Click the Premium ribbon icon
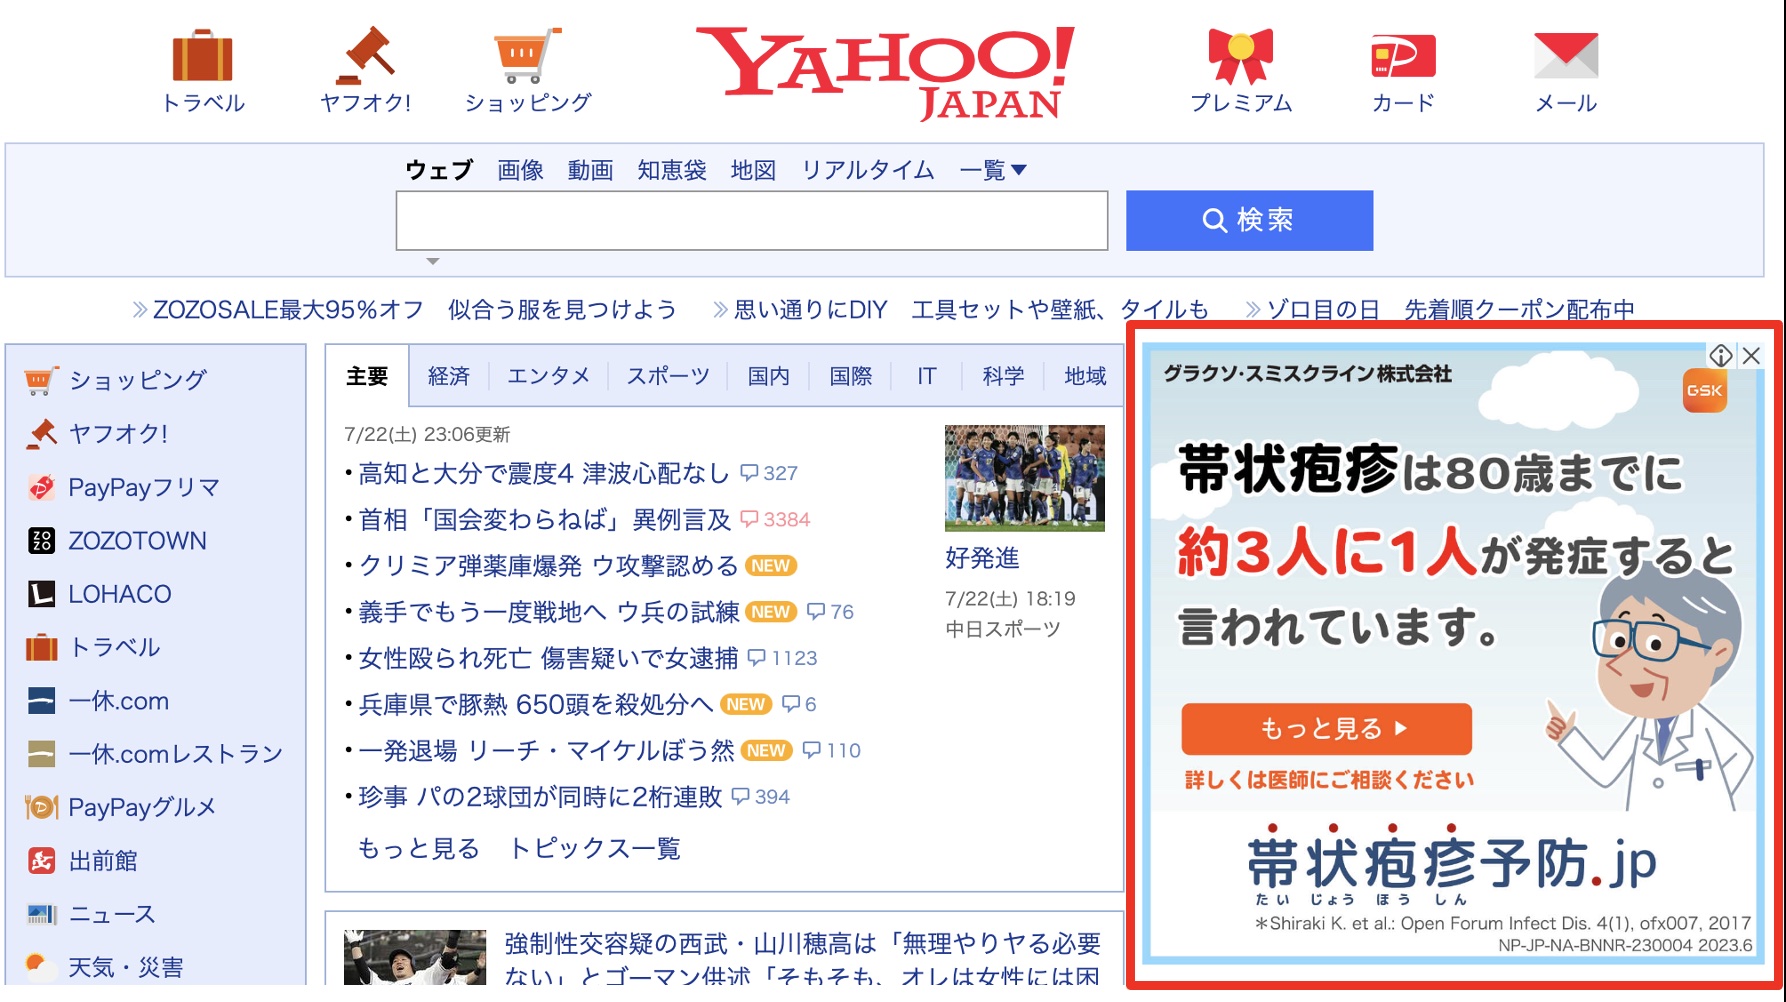The image size is (1786, 1002). pos(1240,56)
